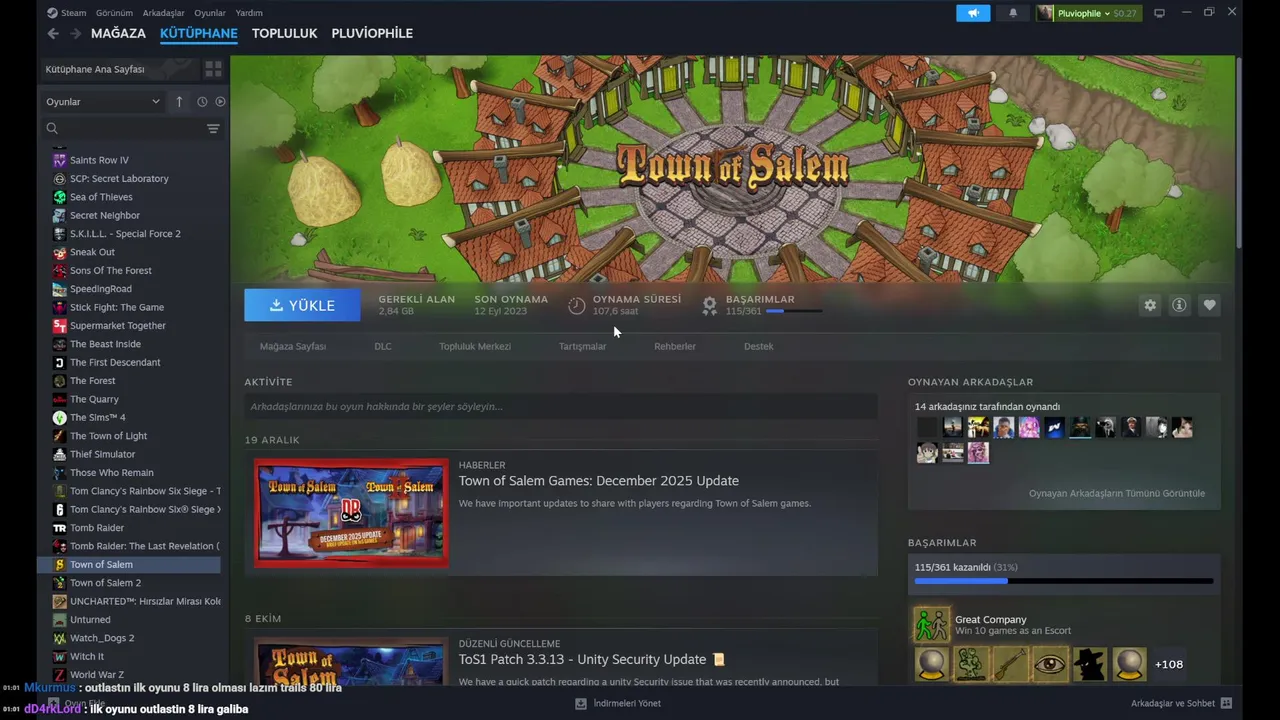Screen dimensions: 1280x720
Task: Open the Steam menu
Action: click(x=73, y=13)
